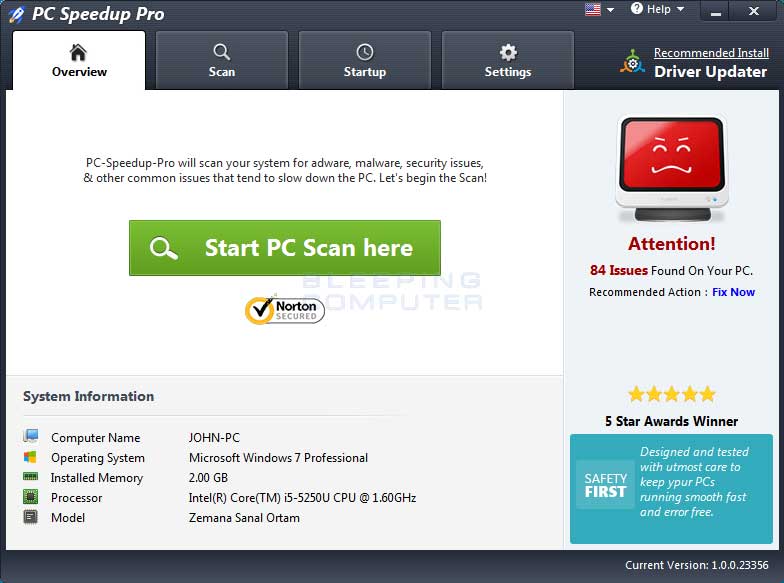Click the Installed Memory label

click(x=97, y=478)
